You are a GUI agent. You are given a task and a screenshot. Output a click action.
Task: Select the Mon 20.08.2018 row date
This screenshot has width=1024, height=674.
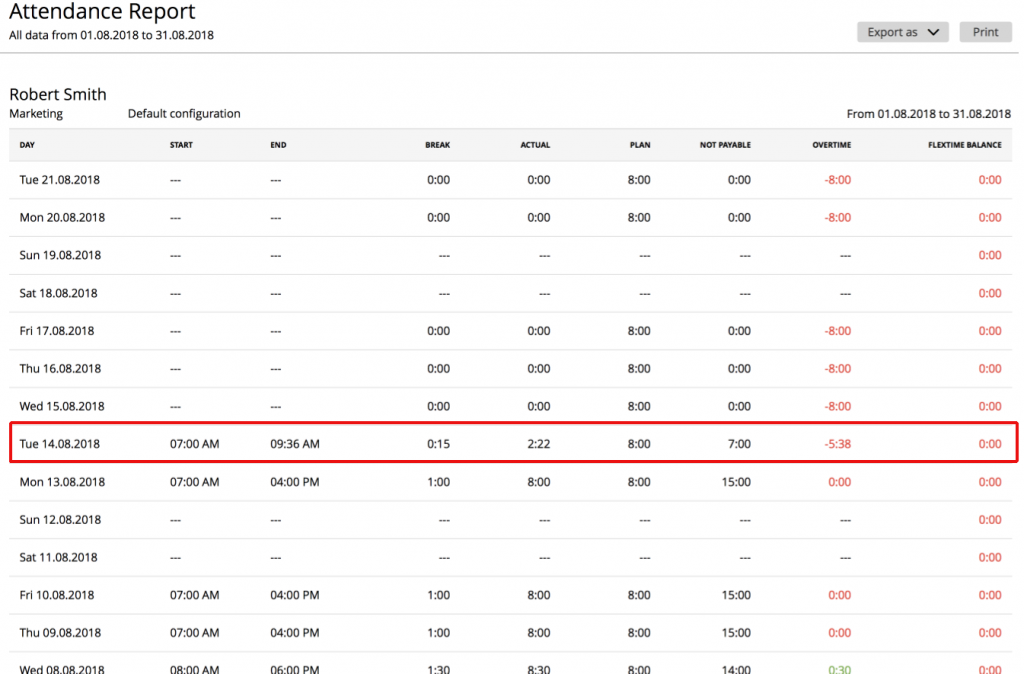tap(62, 217)
